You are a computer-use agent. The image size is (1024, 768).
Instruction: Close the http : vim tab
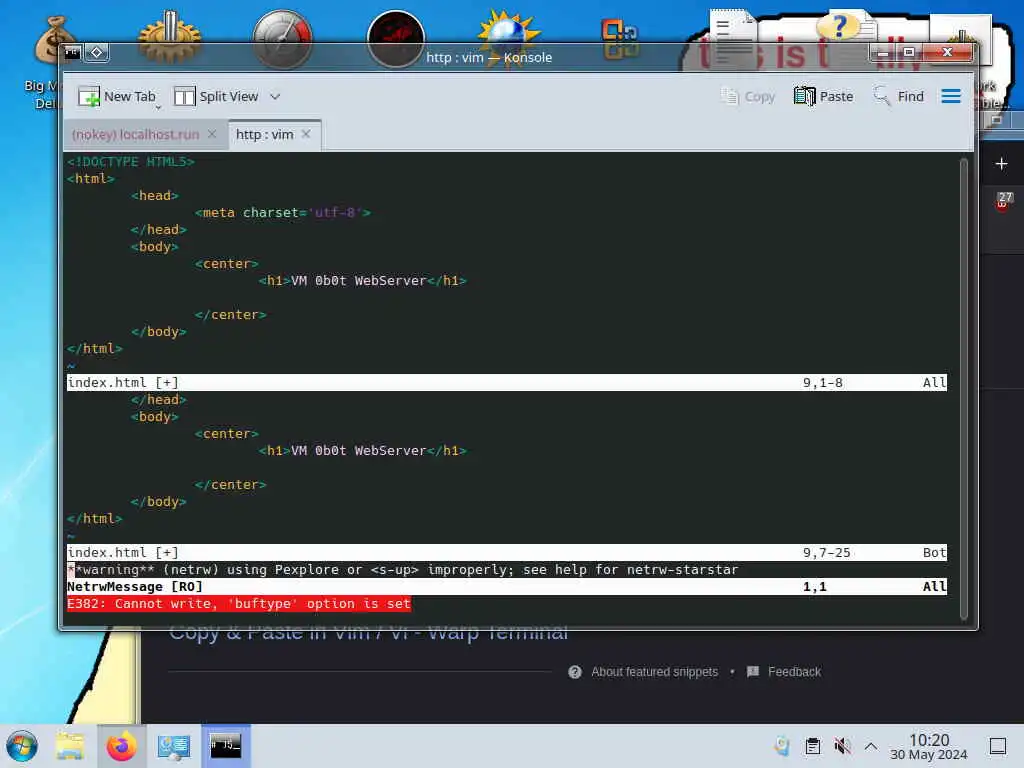[306, 134]
